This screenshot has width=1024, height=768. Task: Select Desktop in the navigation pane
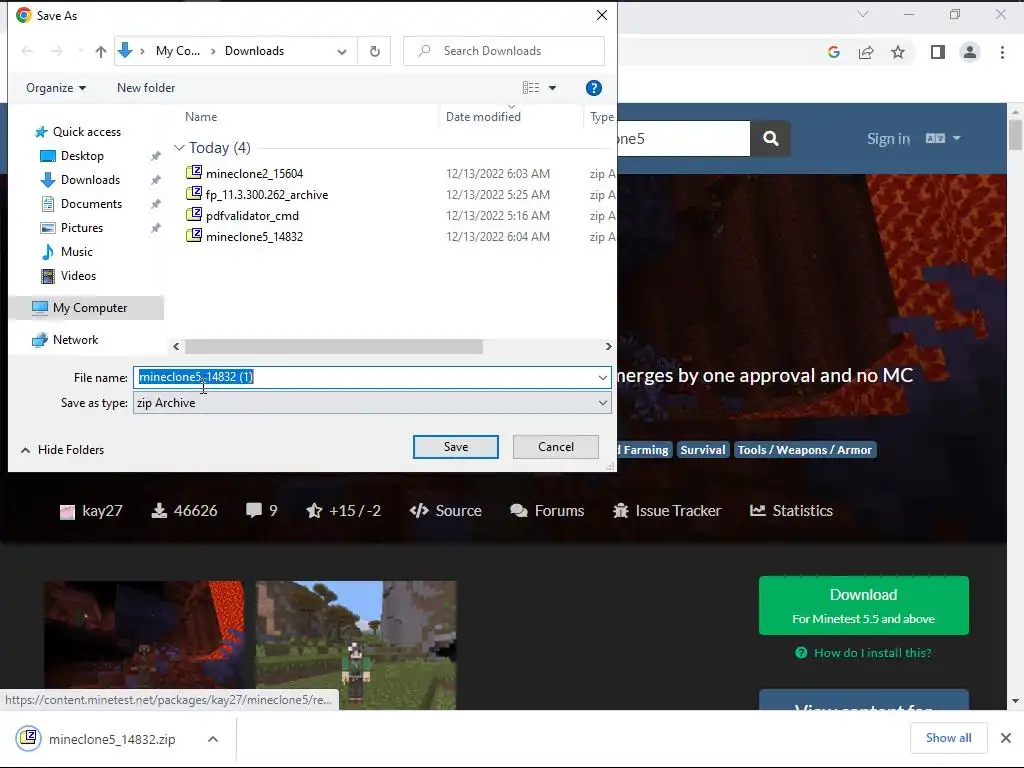(82, 156)
